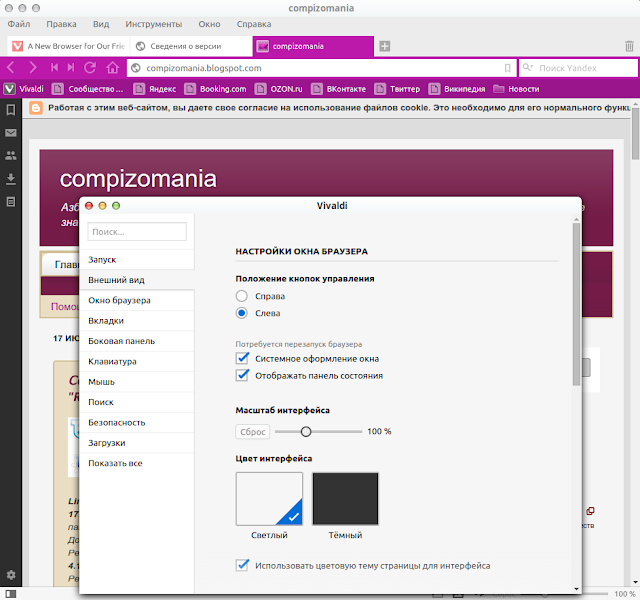Click Показать все in settings
The image size is (640, 600).
click(137, 463)
